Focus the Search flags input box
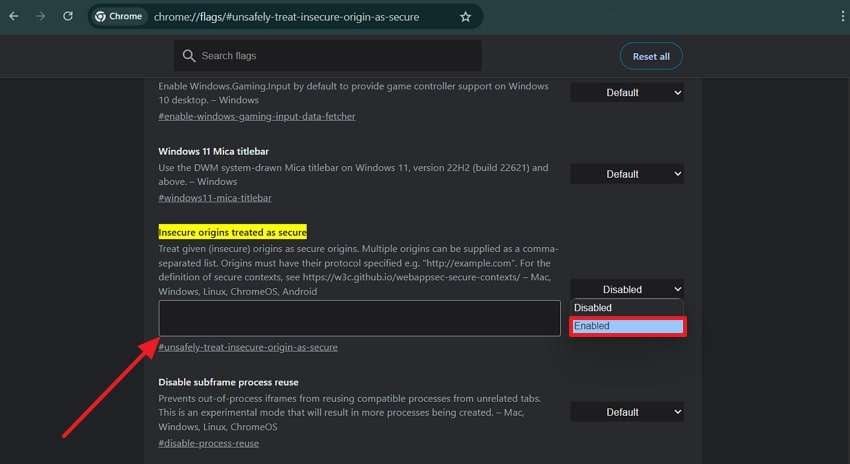The image size is (850, 464). [335, 56]
